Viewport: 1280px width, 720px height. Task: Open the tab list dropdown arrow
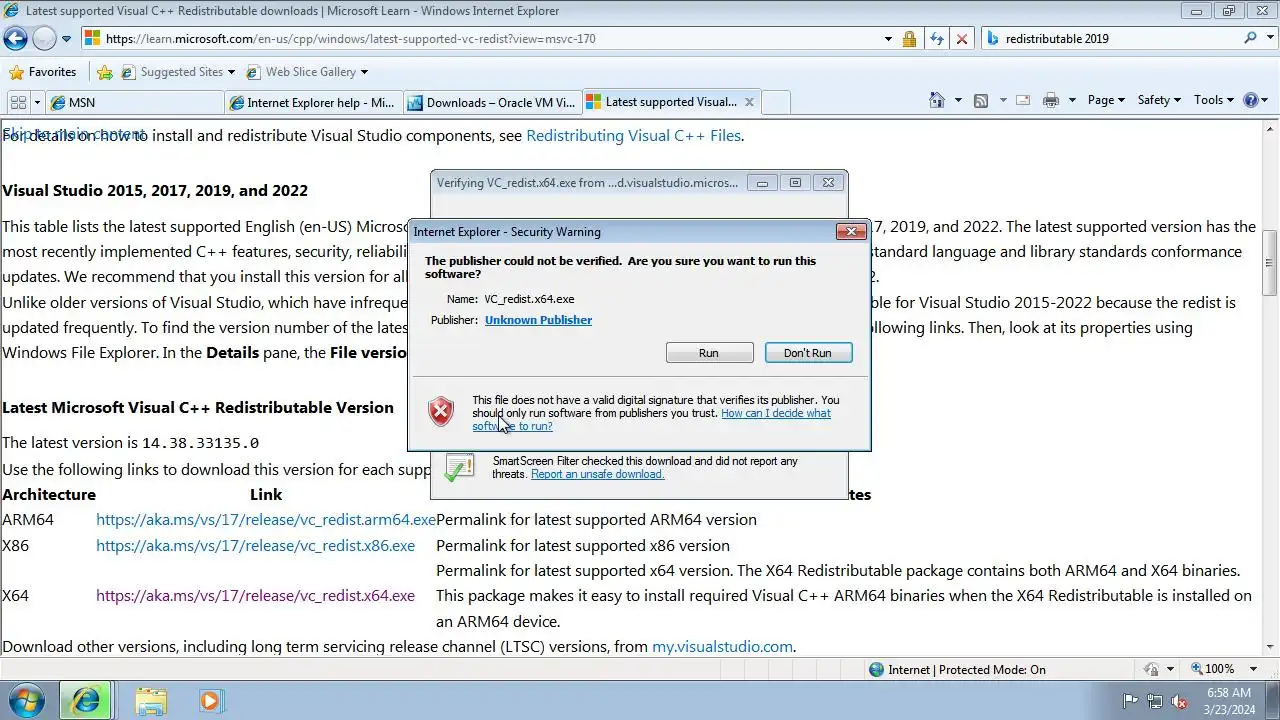coord(37,102)
